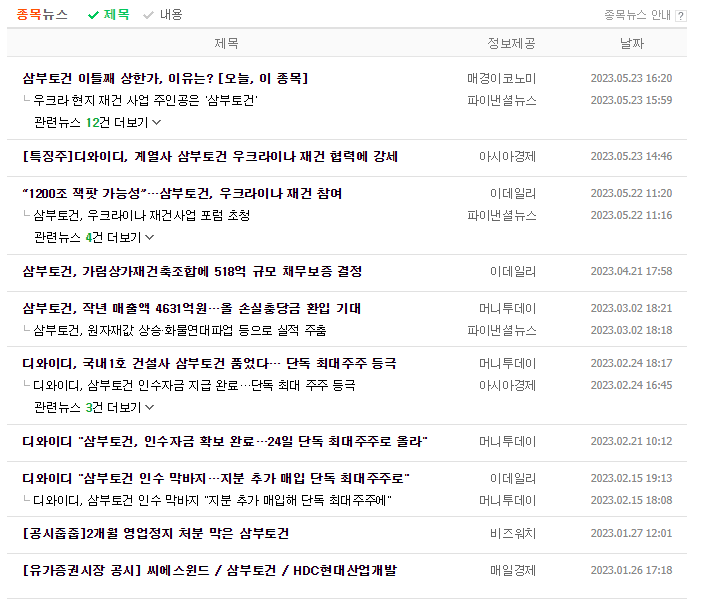
Task: Click the 종목뉴스 안내 text
Action: click(x=638, y=16)
